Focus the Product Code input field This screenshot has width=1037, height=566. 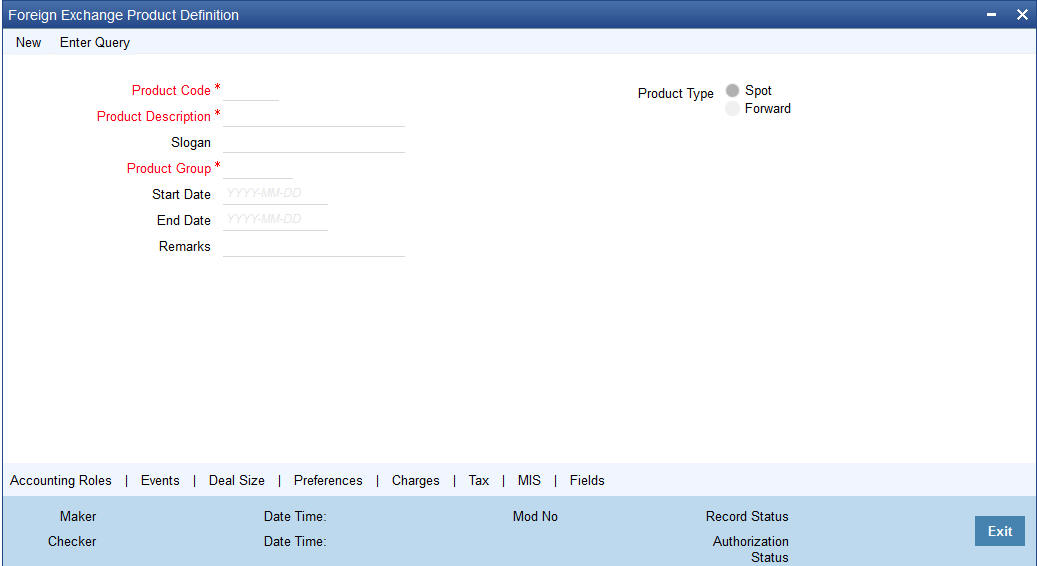tap(251, 91)
